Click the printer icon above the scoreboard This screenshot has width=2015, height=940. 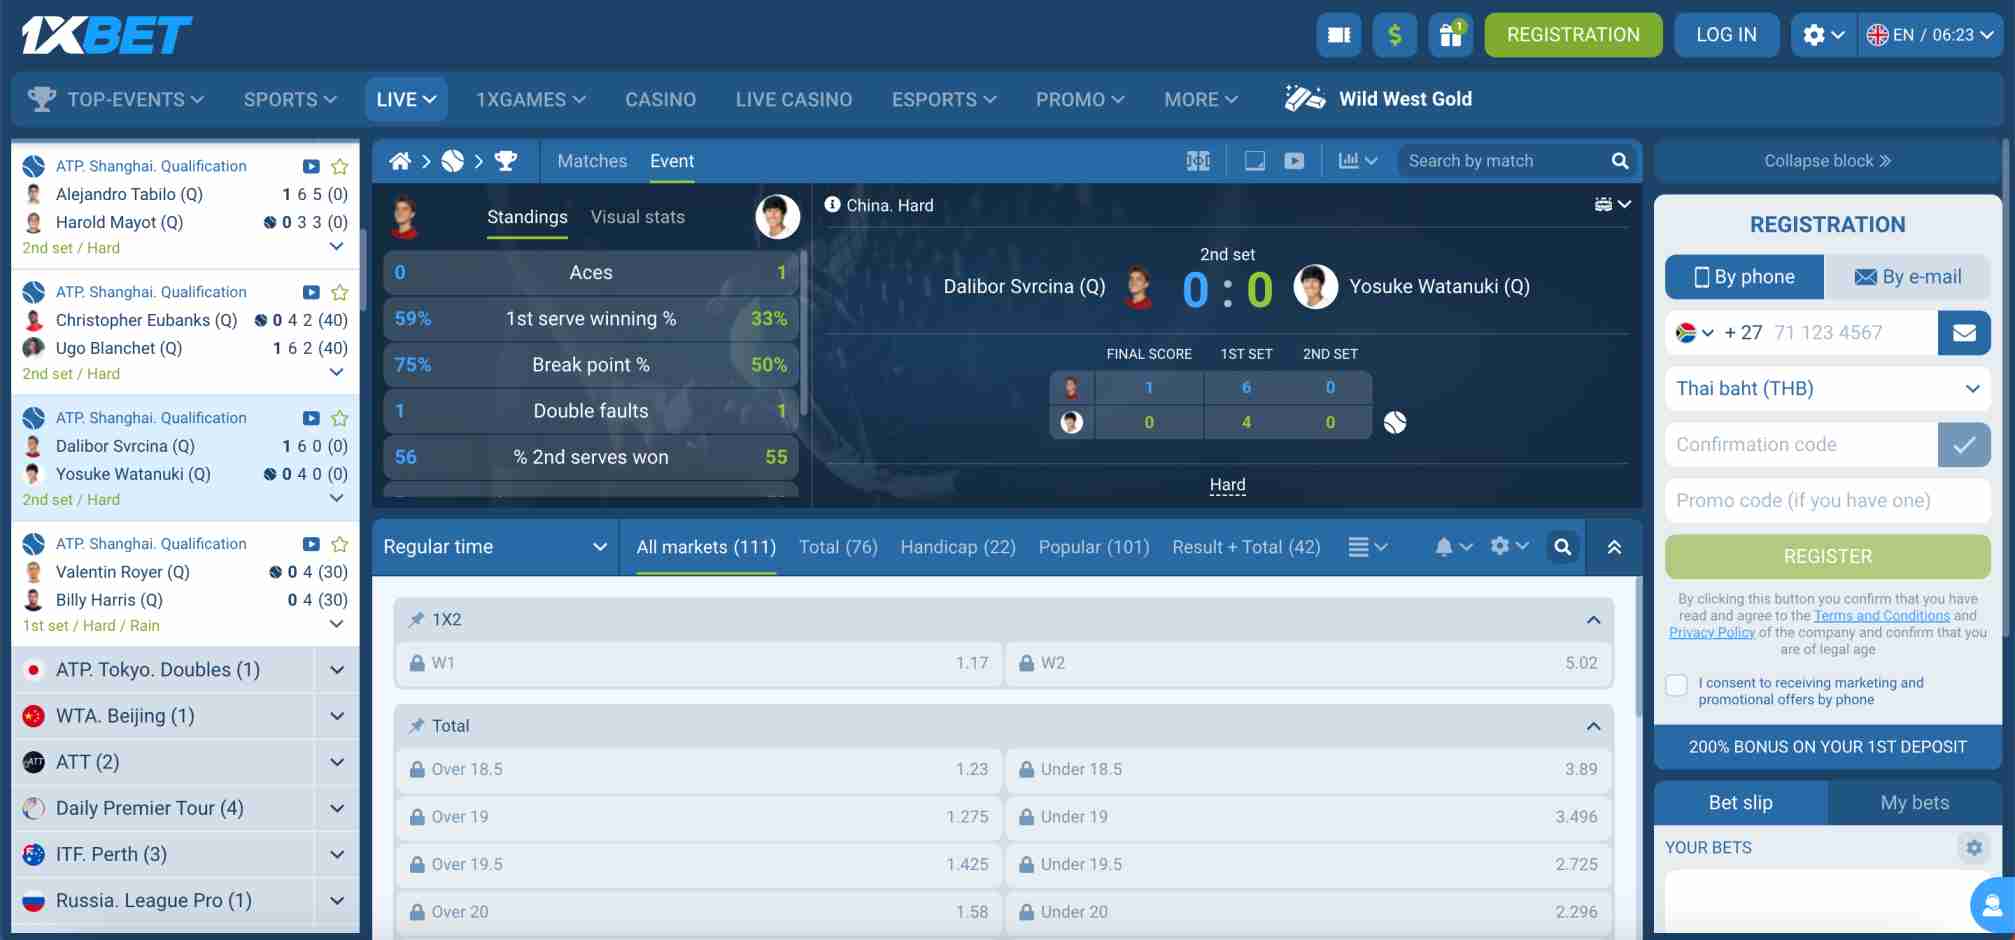coord(1605,203)
